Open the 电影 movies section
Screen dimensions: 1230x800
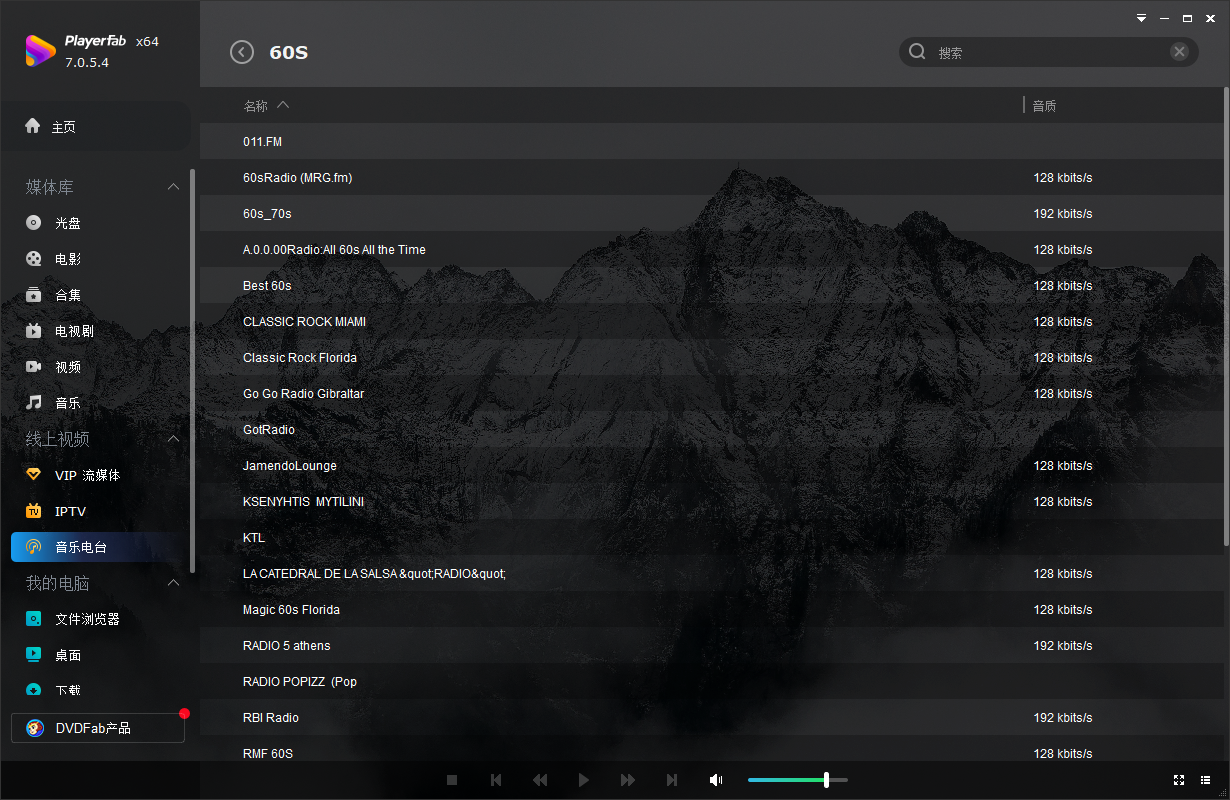click(x=68, y=259)
